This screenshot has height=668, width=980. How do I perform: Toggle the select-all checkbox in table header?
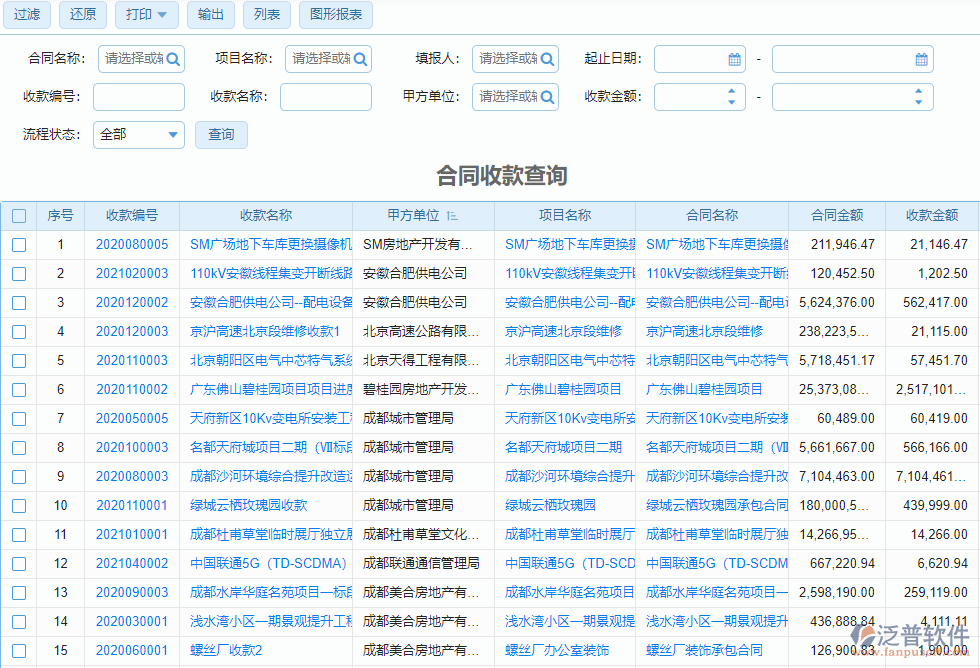18,216
